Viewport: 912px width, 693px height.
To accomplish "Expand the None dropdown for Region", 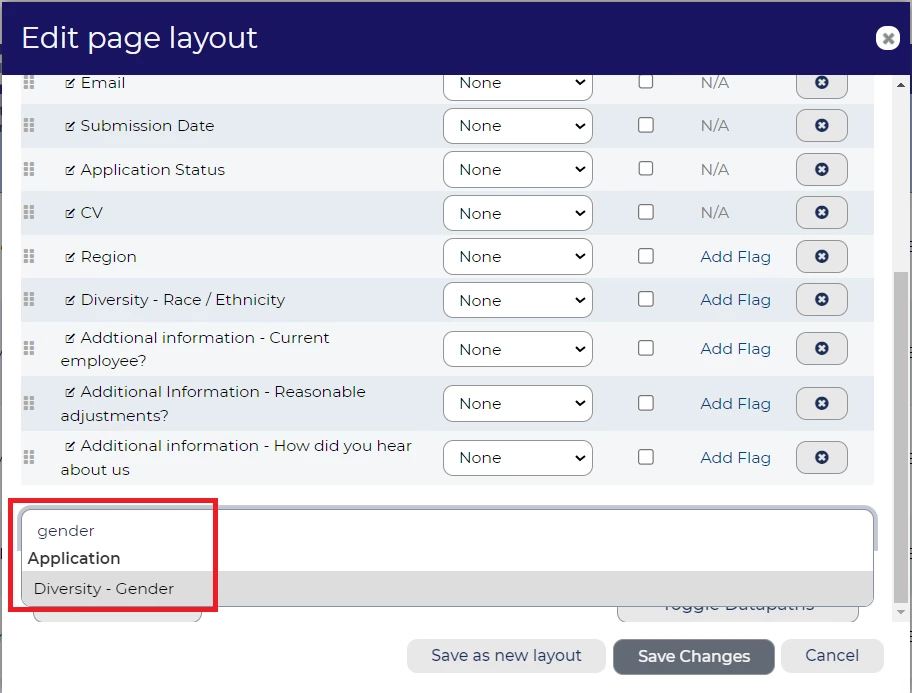I will [x=517, y=257].
